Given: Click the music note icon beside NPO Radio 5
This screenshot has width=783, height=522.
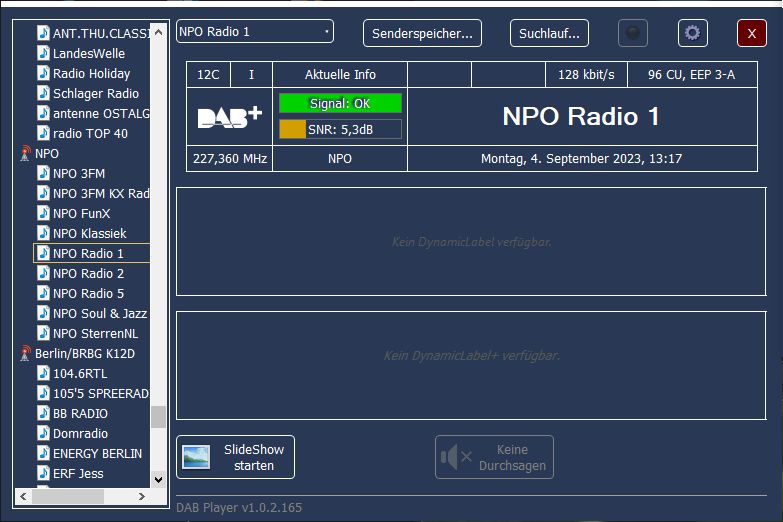Looking at the screenshot, I should pos(43,293).
